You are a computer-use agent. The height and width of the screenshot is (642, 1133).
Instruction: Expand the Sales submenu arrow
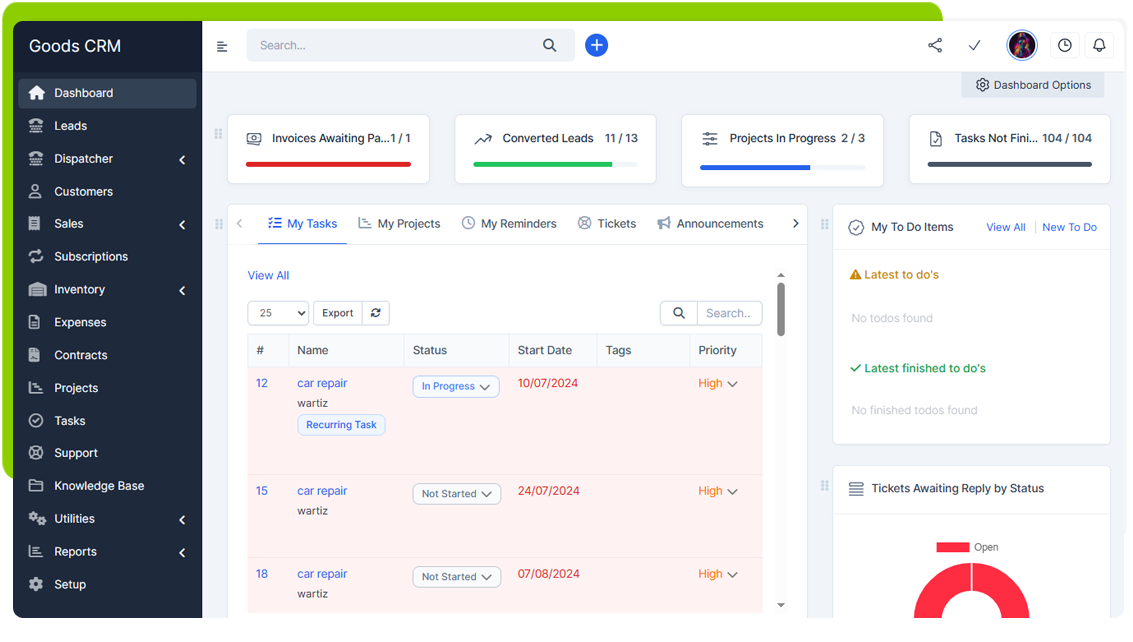(x=182, y=225)
